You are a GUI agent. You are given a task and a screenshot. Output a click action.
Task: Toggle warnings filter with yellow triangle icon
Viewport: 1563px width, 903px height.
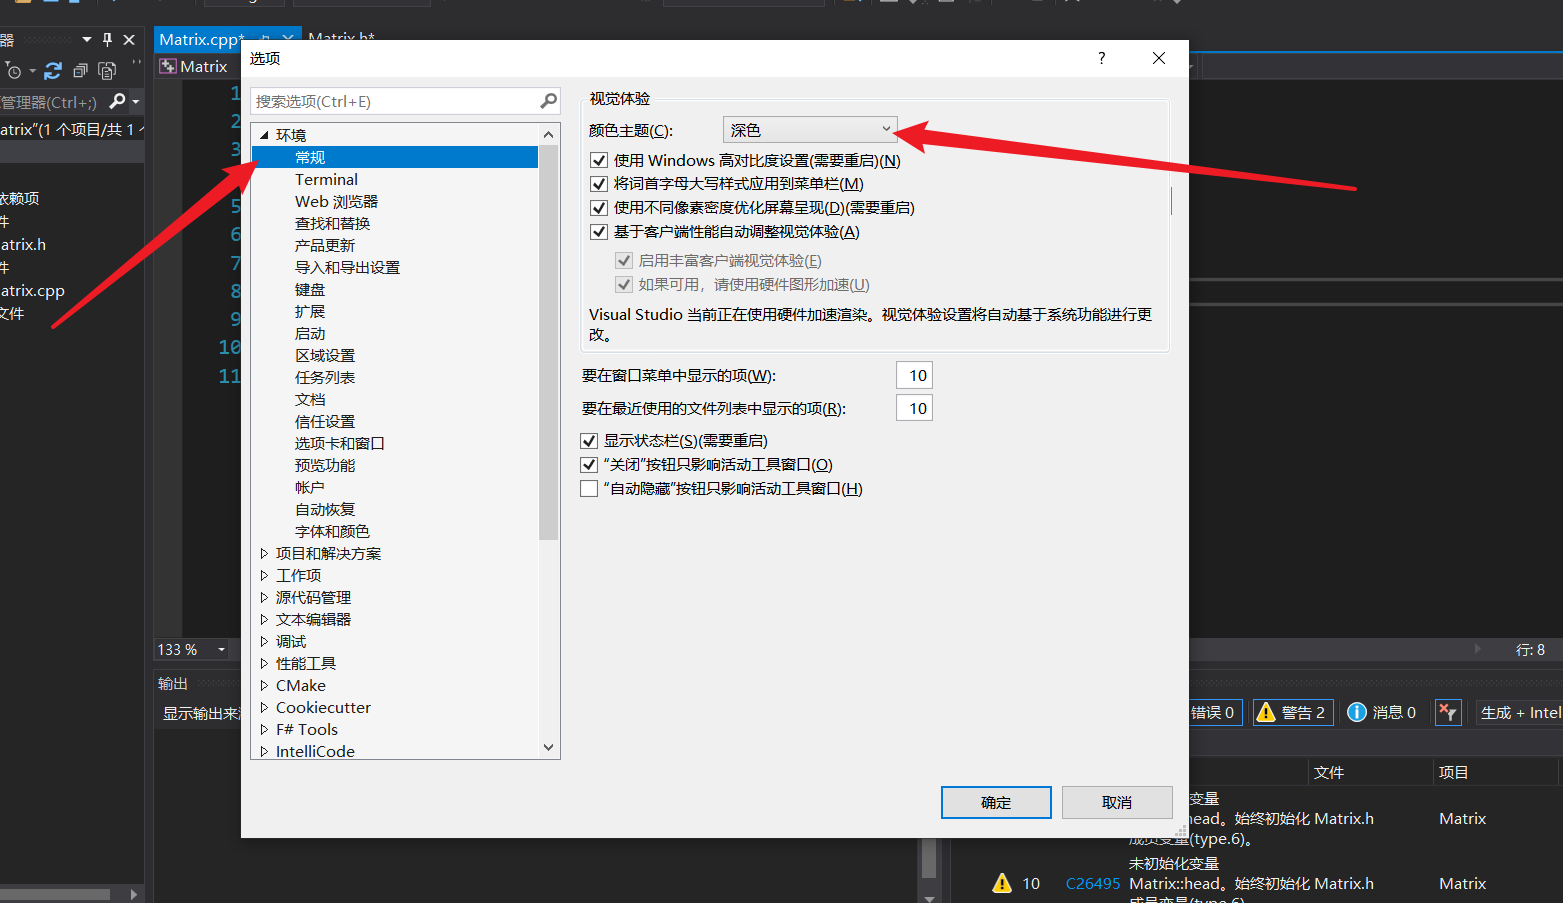point(1292,712)
